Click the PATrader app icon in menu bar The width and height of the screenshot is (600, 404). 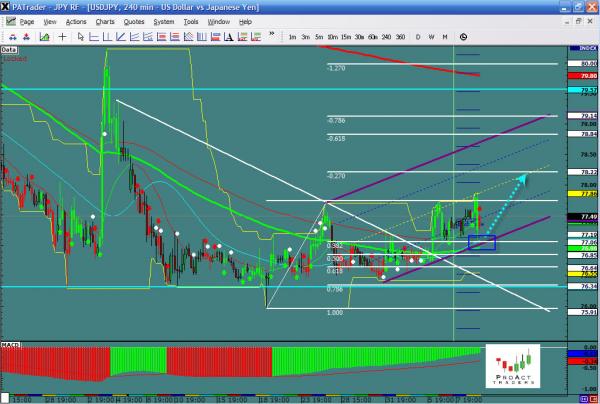tap(10, 20)
